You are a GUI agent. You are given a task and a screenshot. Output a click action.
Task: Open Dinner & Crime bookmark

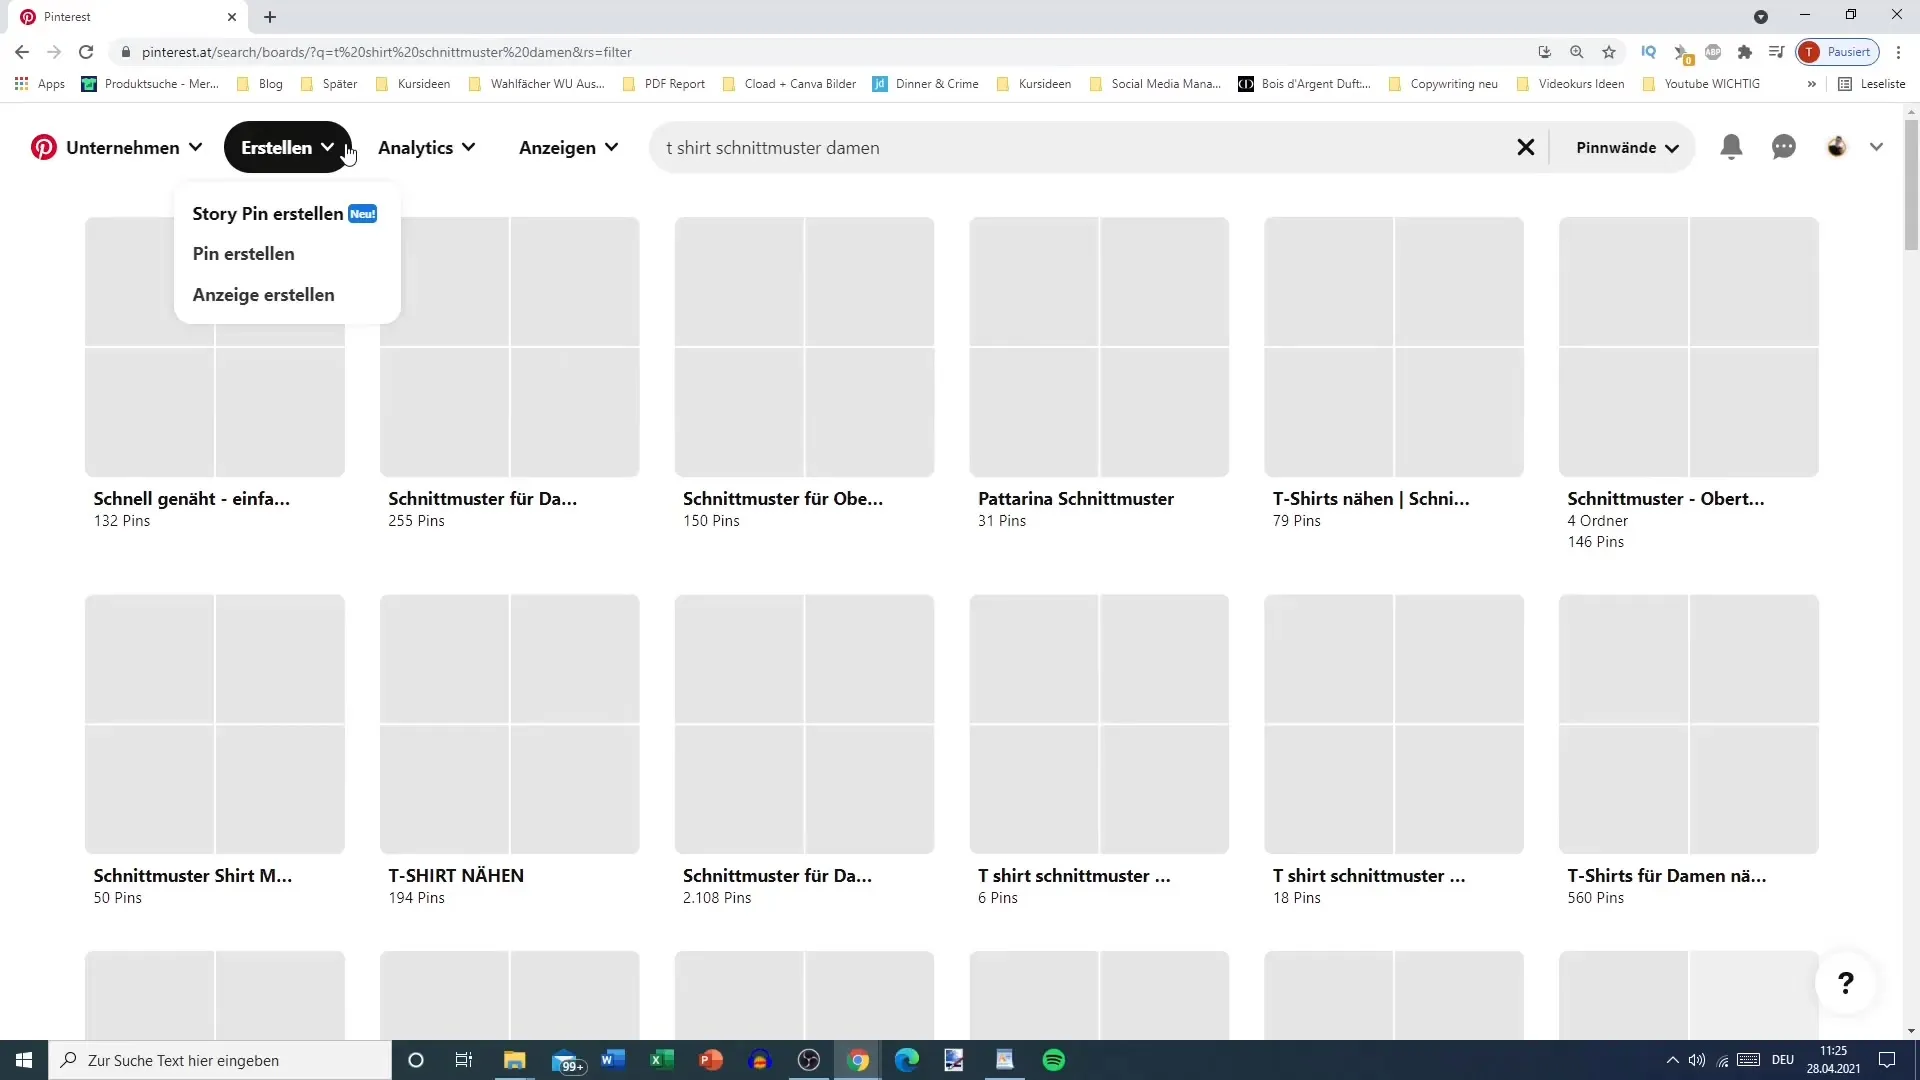click(x=926, y=84)
